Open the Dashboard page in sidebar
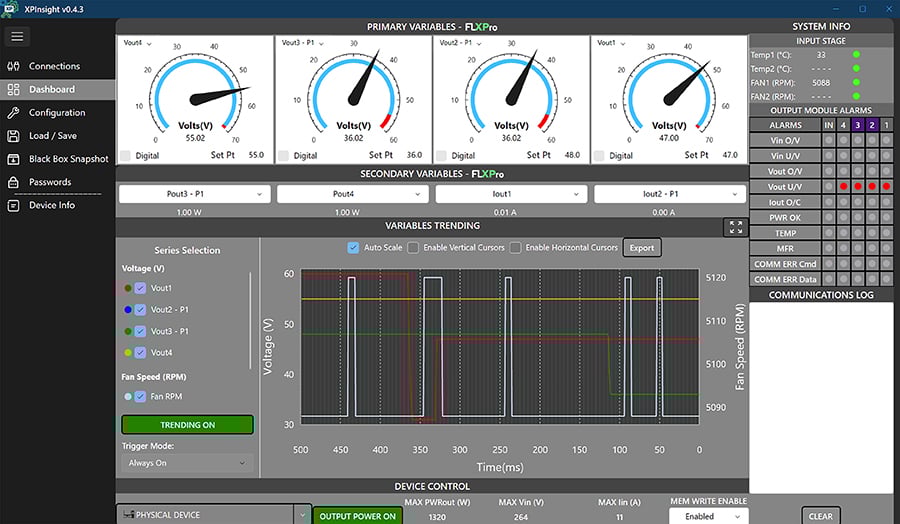The image size is (900, 524). 51,89
